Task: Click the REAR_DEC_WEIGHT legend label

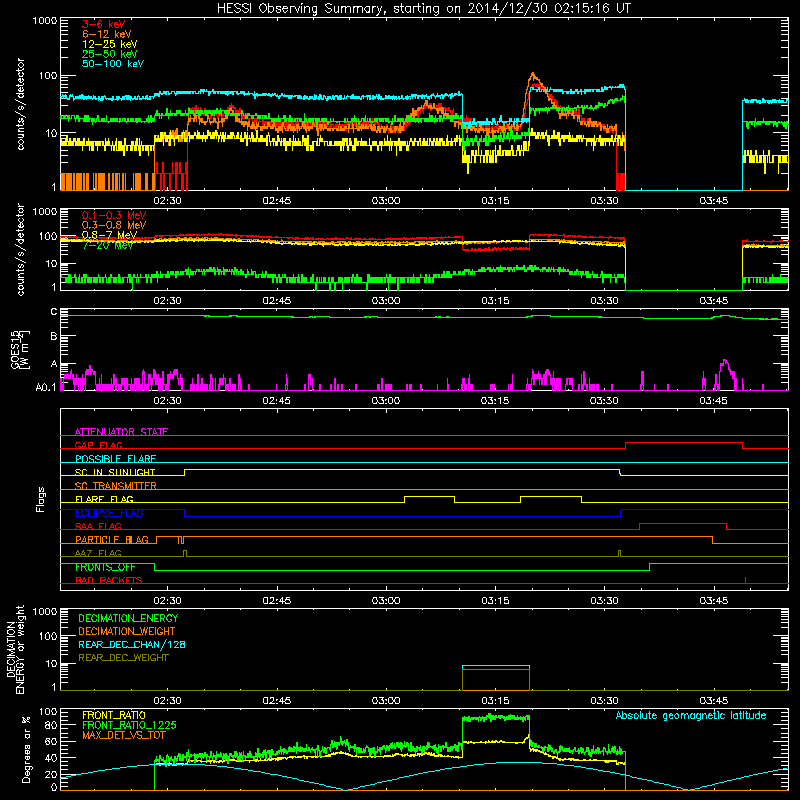Action: [123, 658]
